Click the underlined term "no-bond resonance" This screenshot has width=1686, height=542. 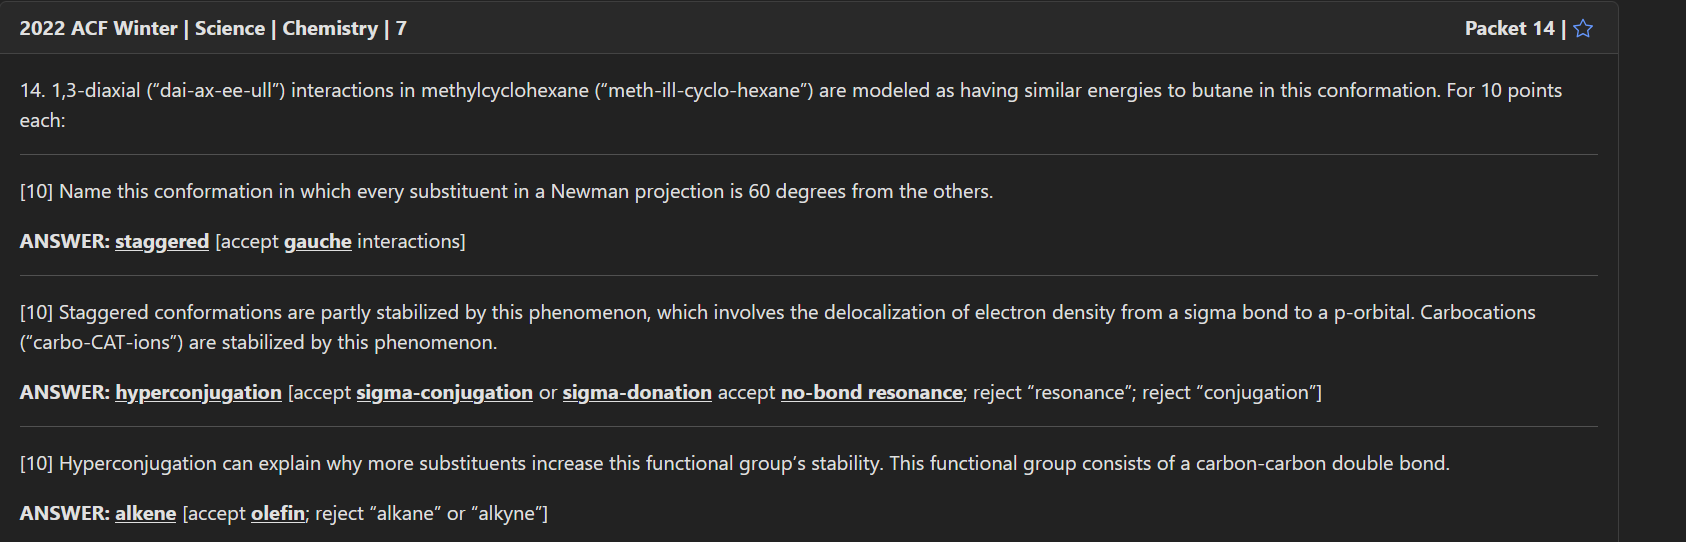pyautogui.click(x=871, y=393)
